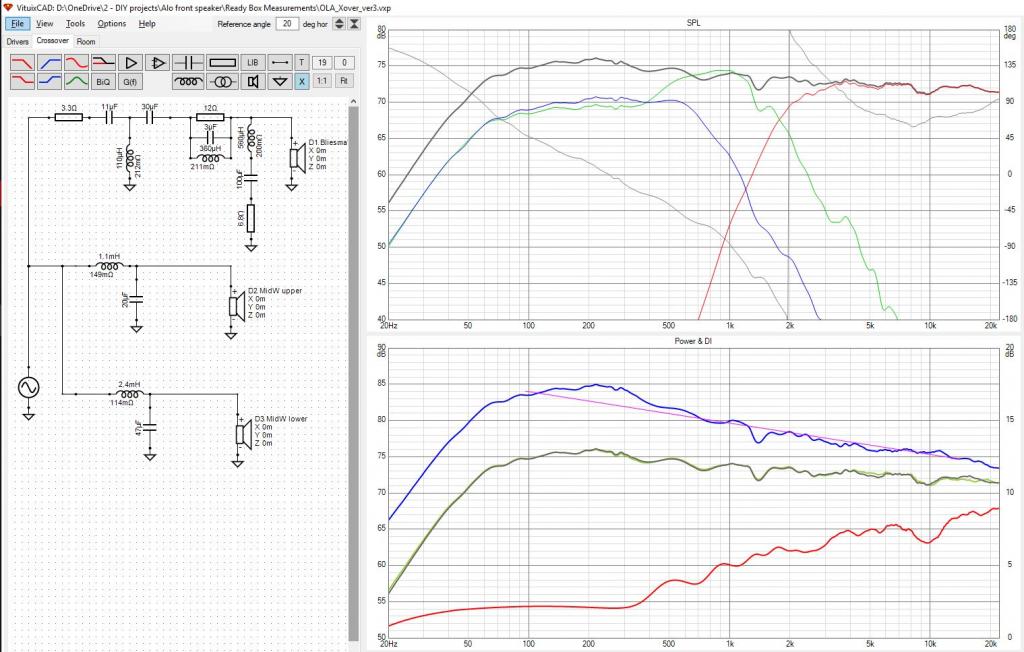Select the 20µF shunt capacitor
The height and width of the screenshot is (652, 1024).
pos(136,299)
